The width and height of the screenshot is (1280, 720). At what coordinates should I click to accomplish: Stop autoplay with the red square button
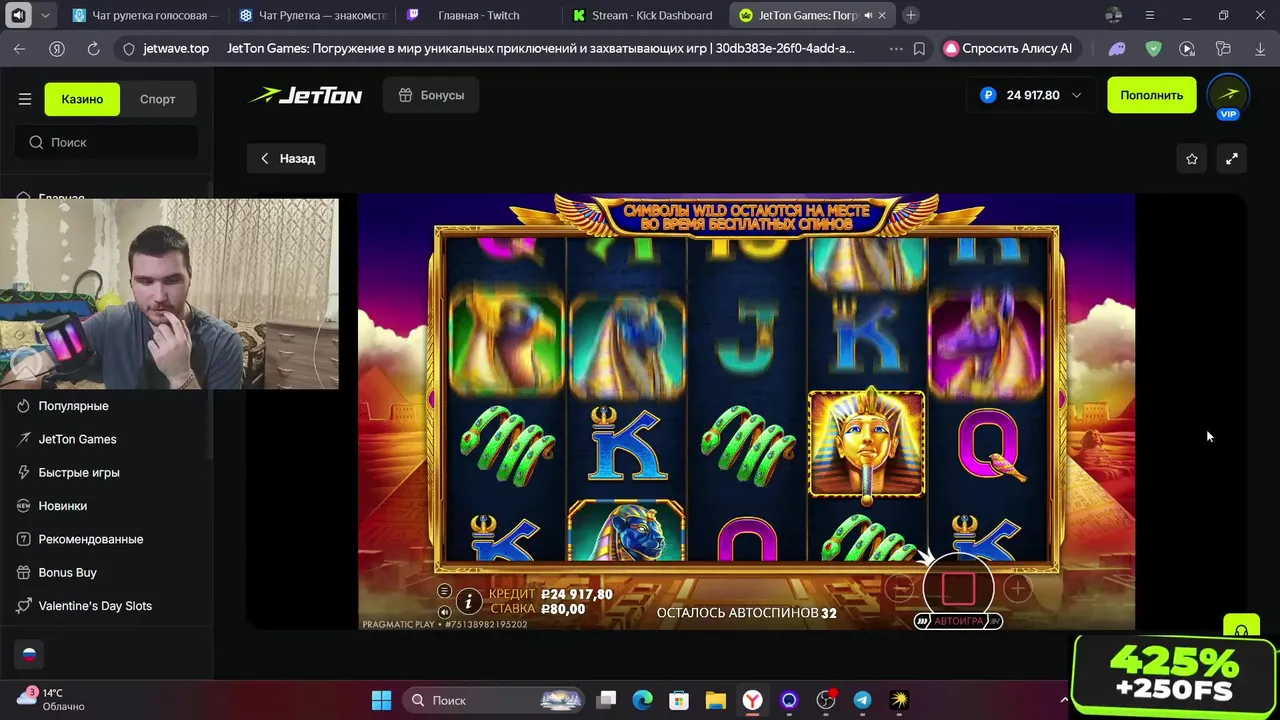pyautogui.click(x=958, y=589)
